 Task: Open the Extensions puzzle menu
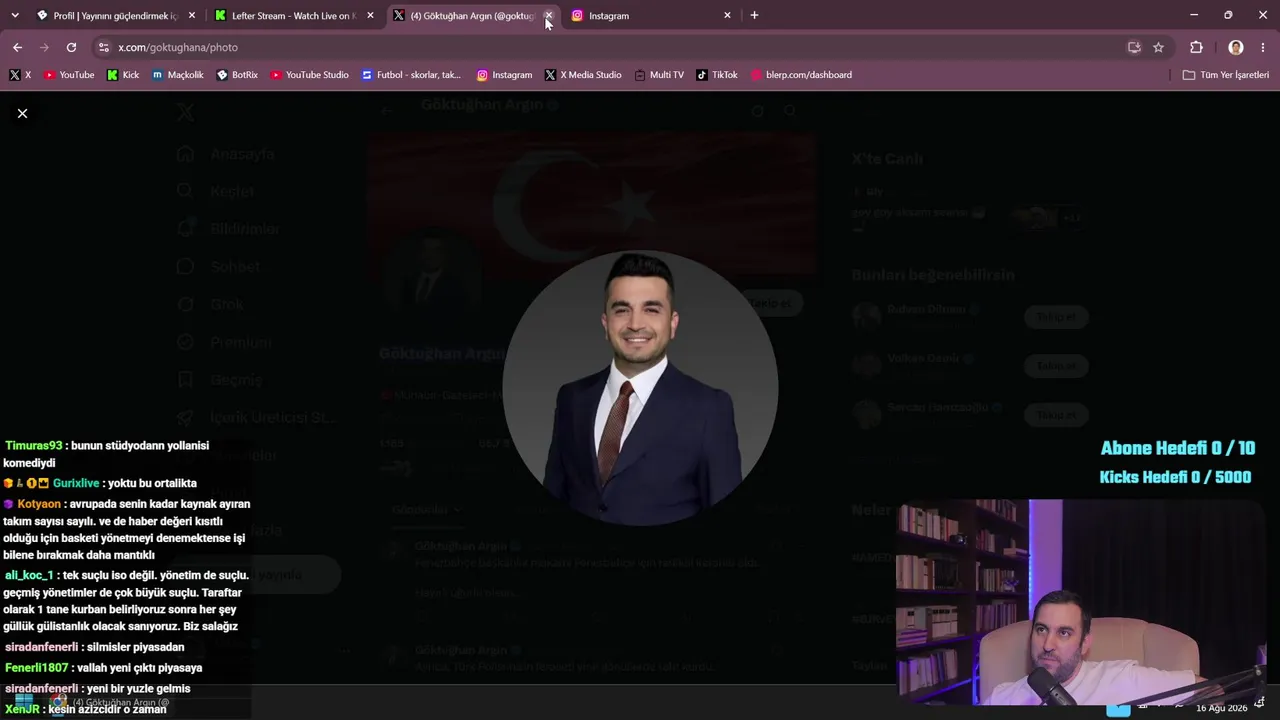click(1196, 47)
